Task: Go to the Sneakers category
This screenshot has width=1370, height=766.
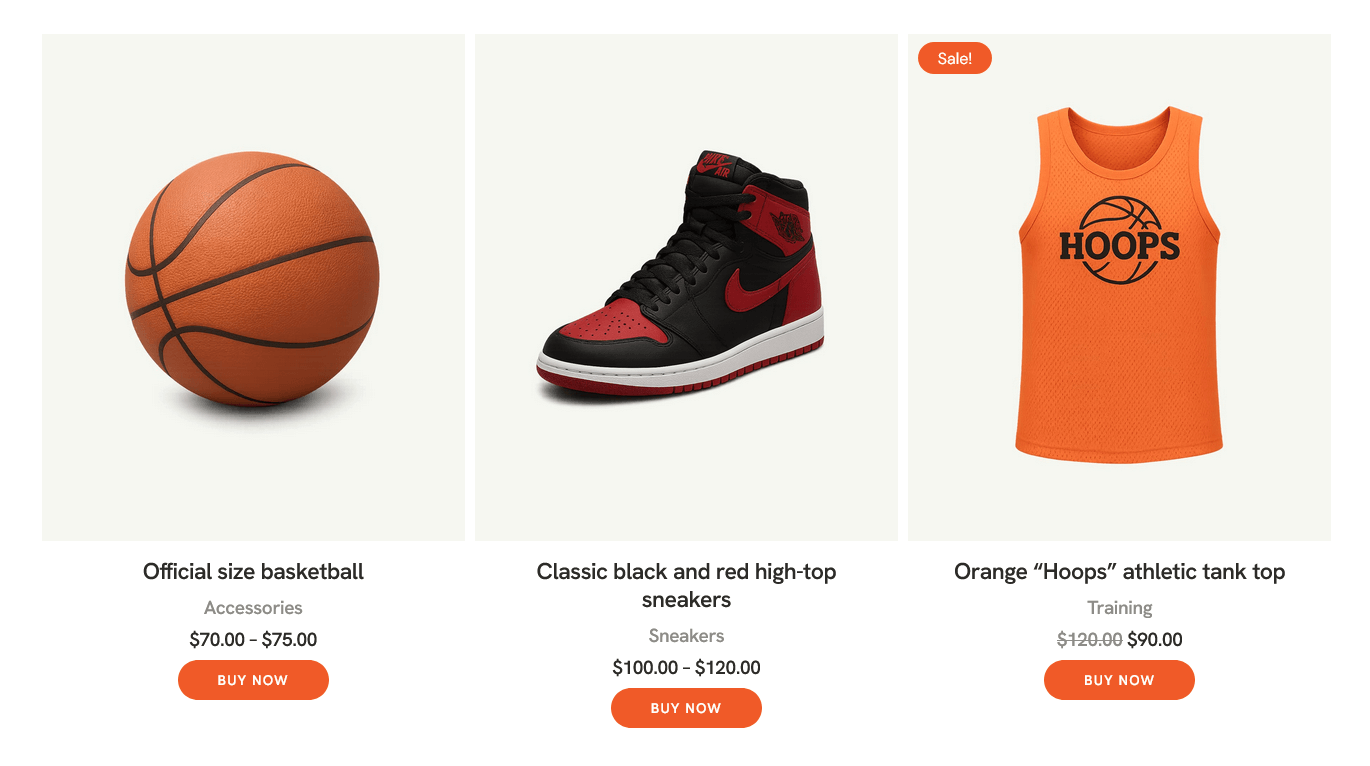Action: tap(686, 636)
